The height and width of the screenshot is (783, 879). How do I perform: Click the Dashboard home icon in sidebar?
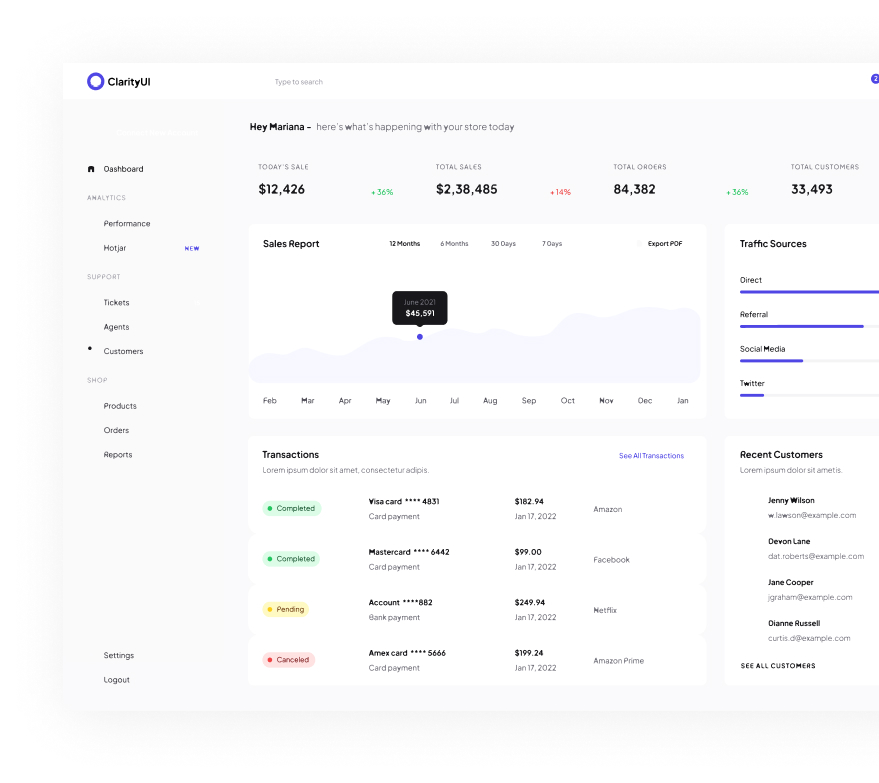point(92,169)
